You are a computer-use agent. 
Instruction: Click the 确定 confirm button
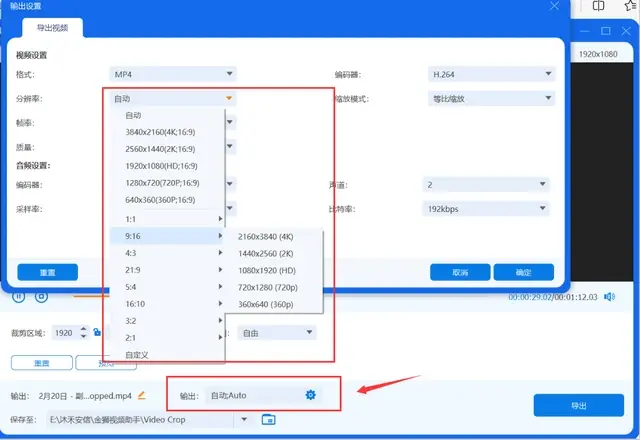click(x=524, y=272)
